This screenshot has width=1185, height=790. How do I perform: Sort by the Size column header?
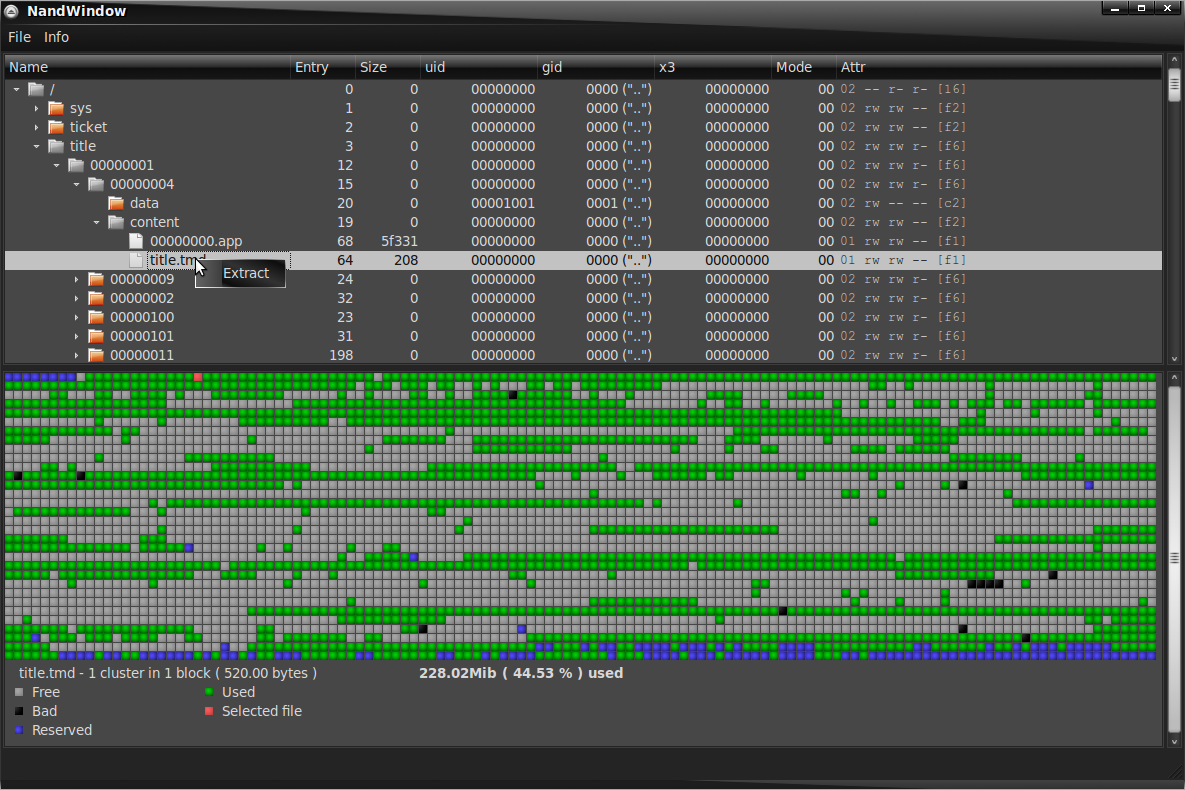(x=388, y=67)
